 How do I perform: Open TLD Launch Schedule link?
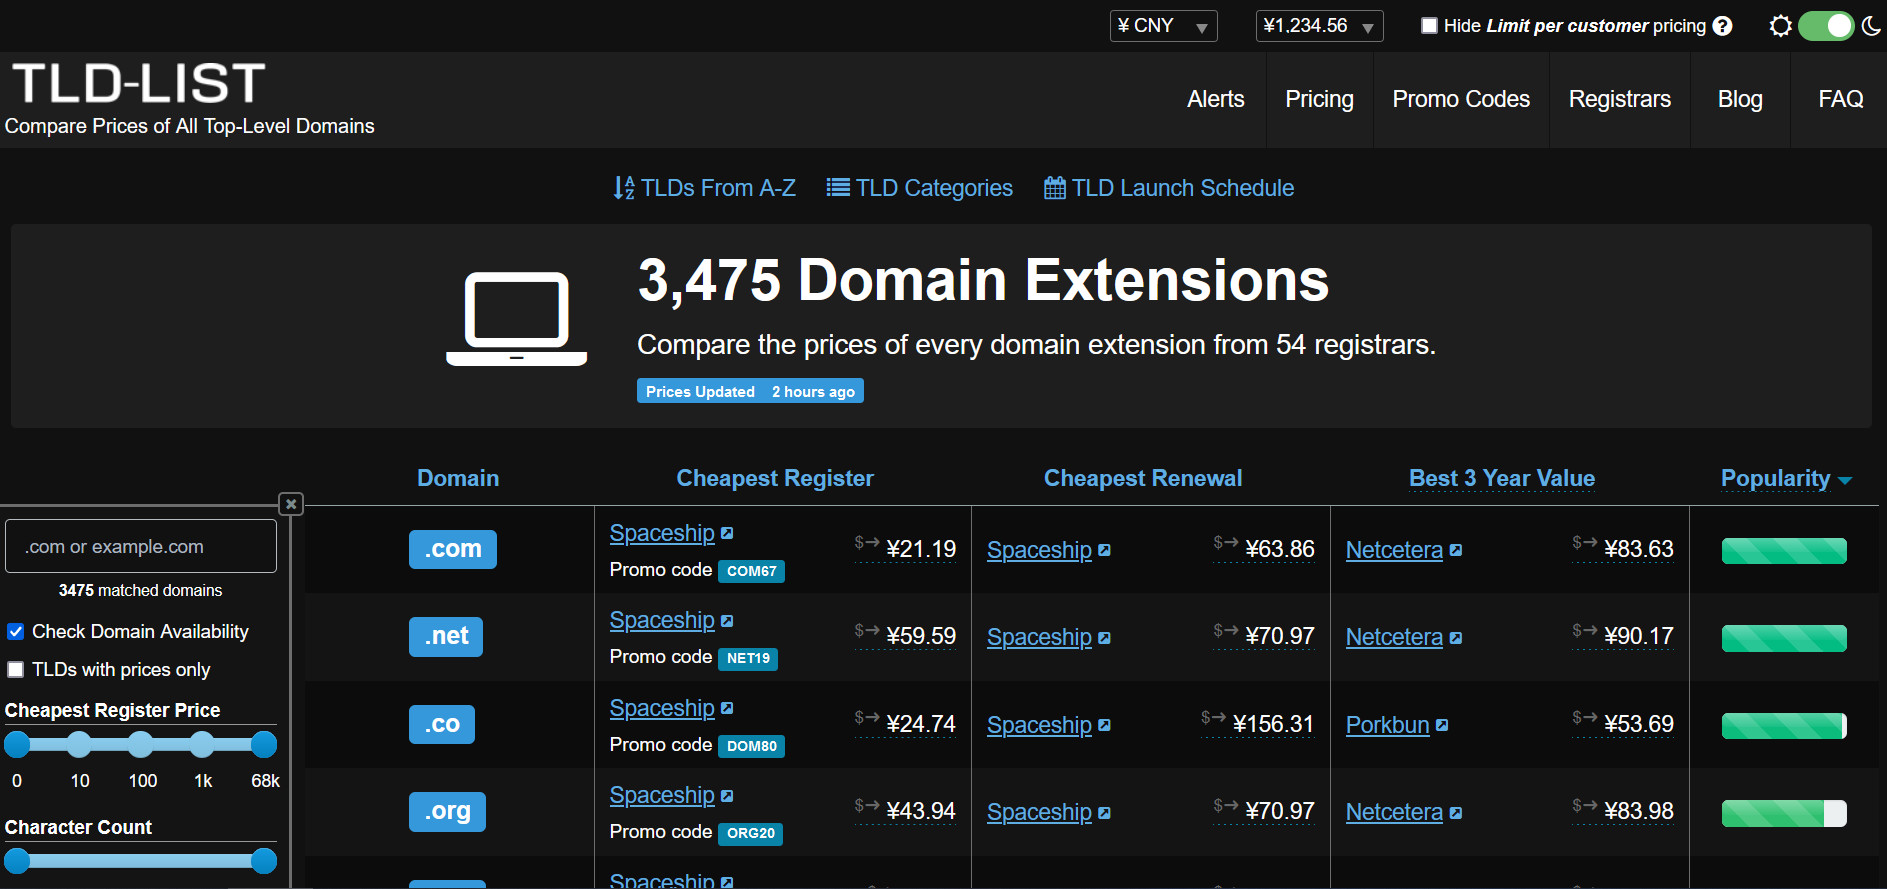(x=1168, y=188)
